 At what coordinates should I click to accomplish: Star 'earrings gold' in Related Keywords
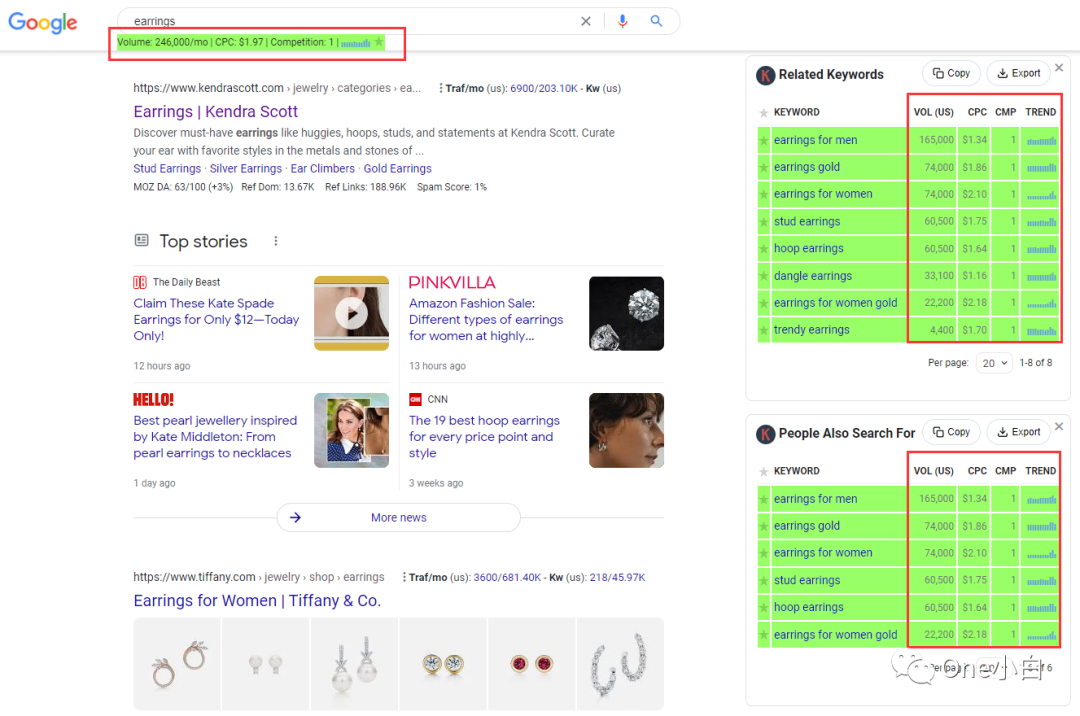pyautogui.click(x=763, y=167)
